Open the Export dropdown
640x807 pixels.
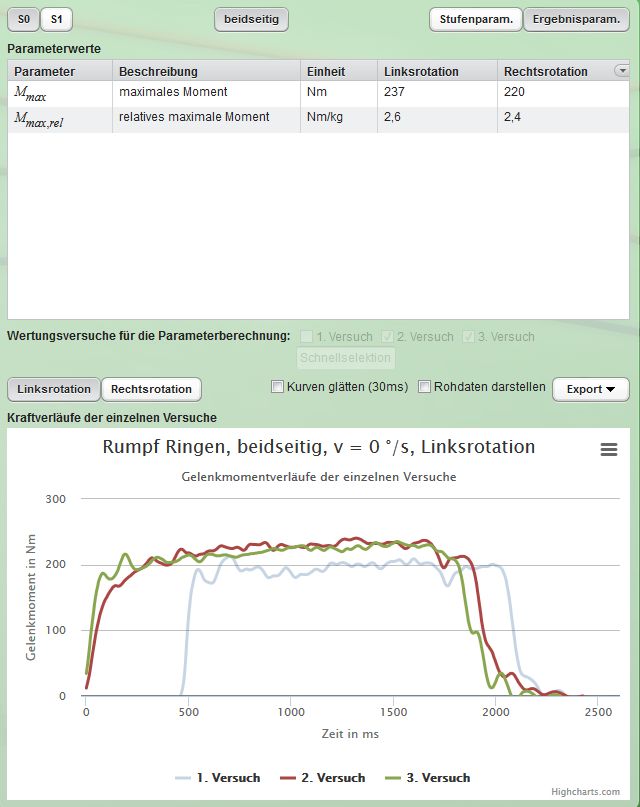590,389
